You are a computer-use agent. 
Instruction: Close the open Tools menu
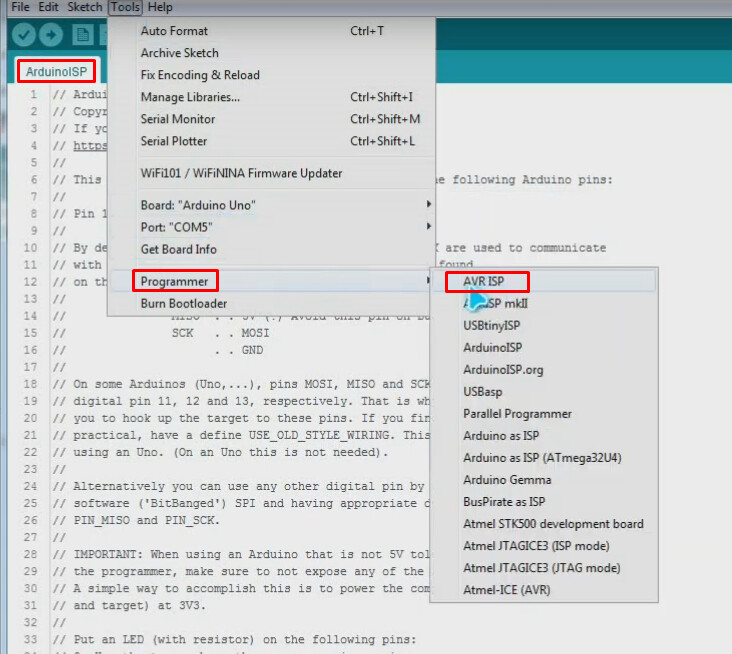125,7
